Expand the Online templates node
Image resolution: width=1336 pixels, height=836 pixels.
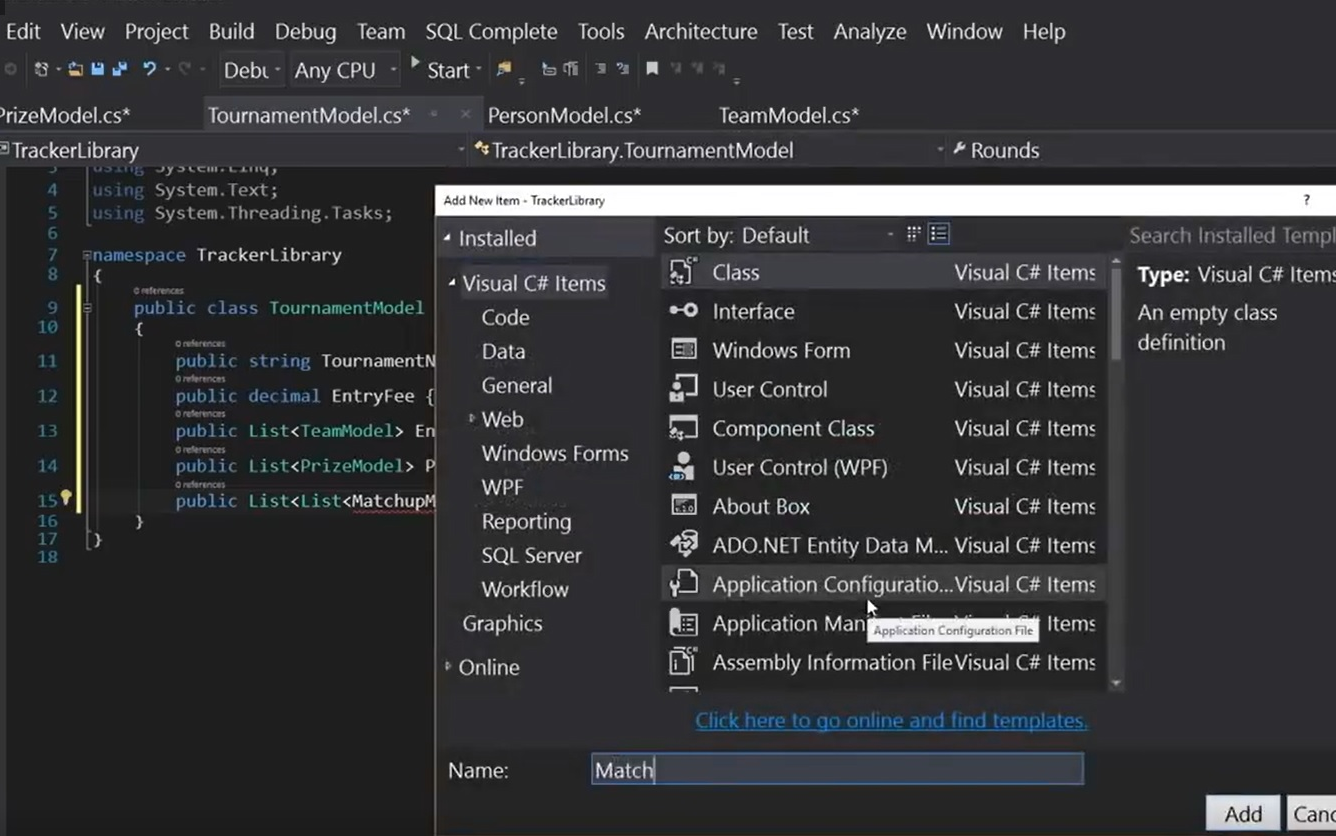448,666
